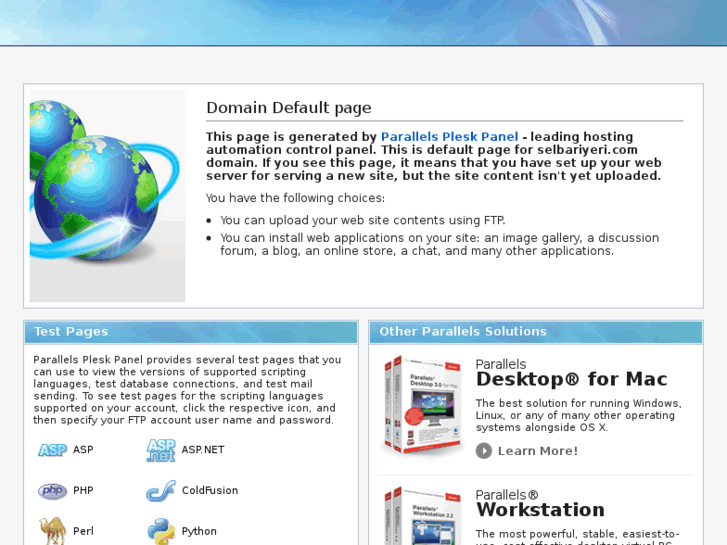
Task: Click the Parallels Workstation box thumbnail
Action: (x=422, y=515)
